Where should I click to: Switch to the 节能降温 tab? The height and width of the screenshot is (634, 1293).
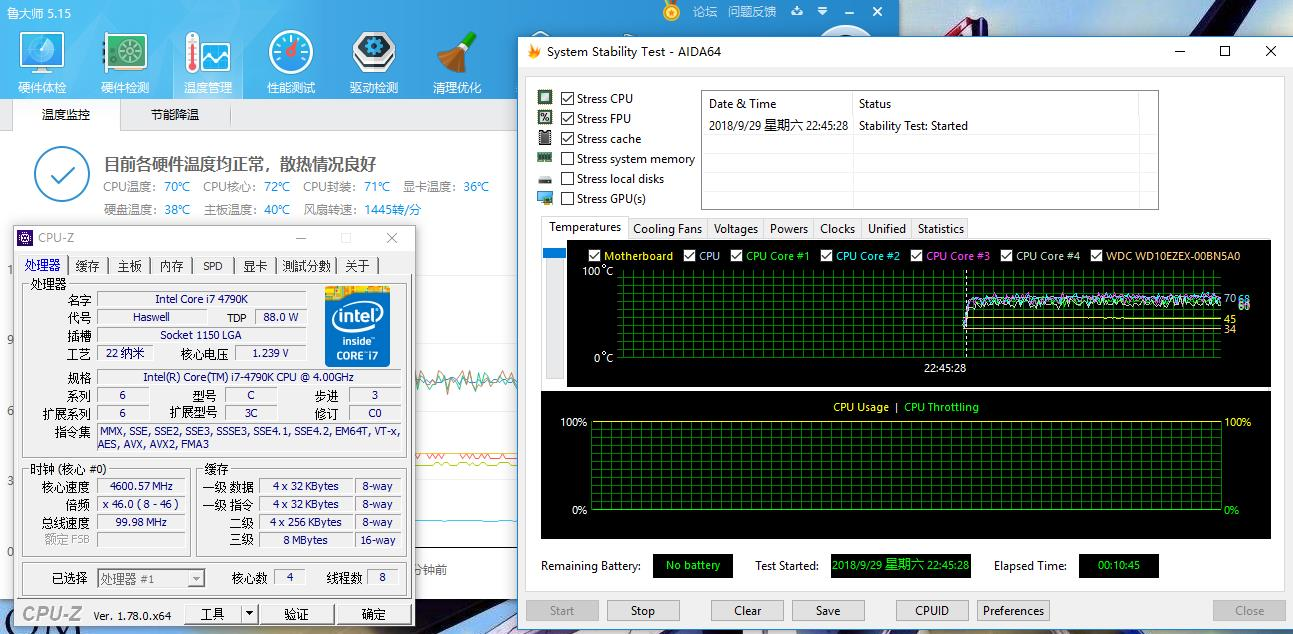(x=175, y=115)
